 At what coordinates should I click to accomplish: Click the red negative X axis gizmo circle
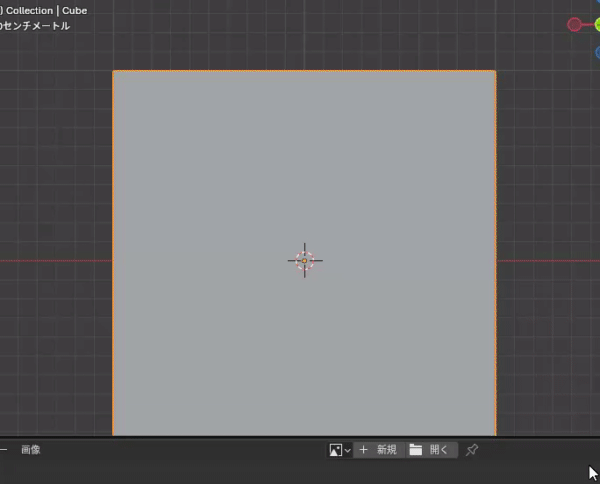[x=574, y=24]
